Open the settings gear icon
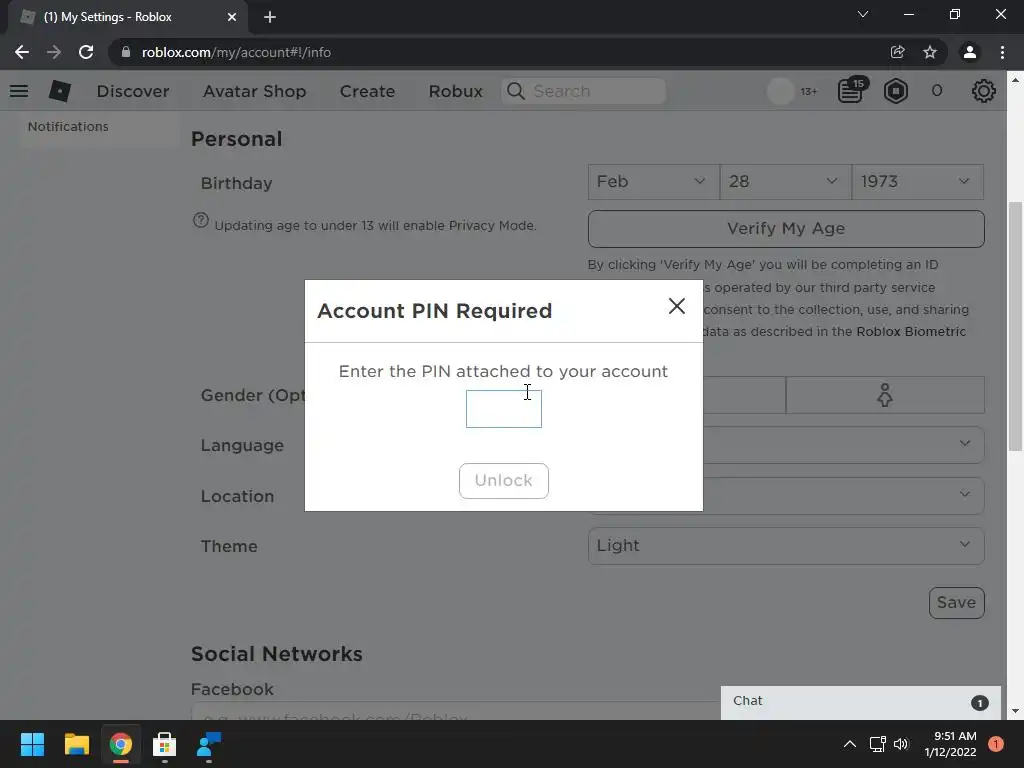The height and width of the screenshot is (768, 1024). 983,91
